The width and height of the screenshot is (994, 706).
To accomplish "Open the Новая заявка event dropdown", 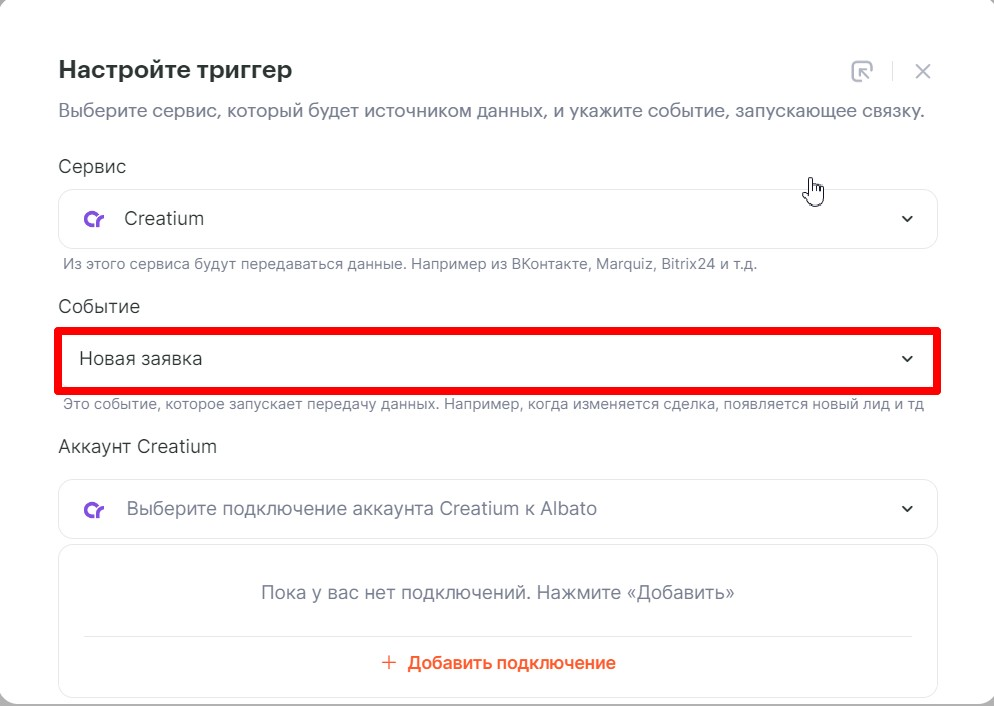I will (x=498, y=359).
